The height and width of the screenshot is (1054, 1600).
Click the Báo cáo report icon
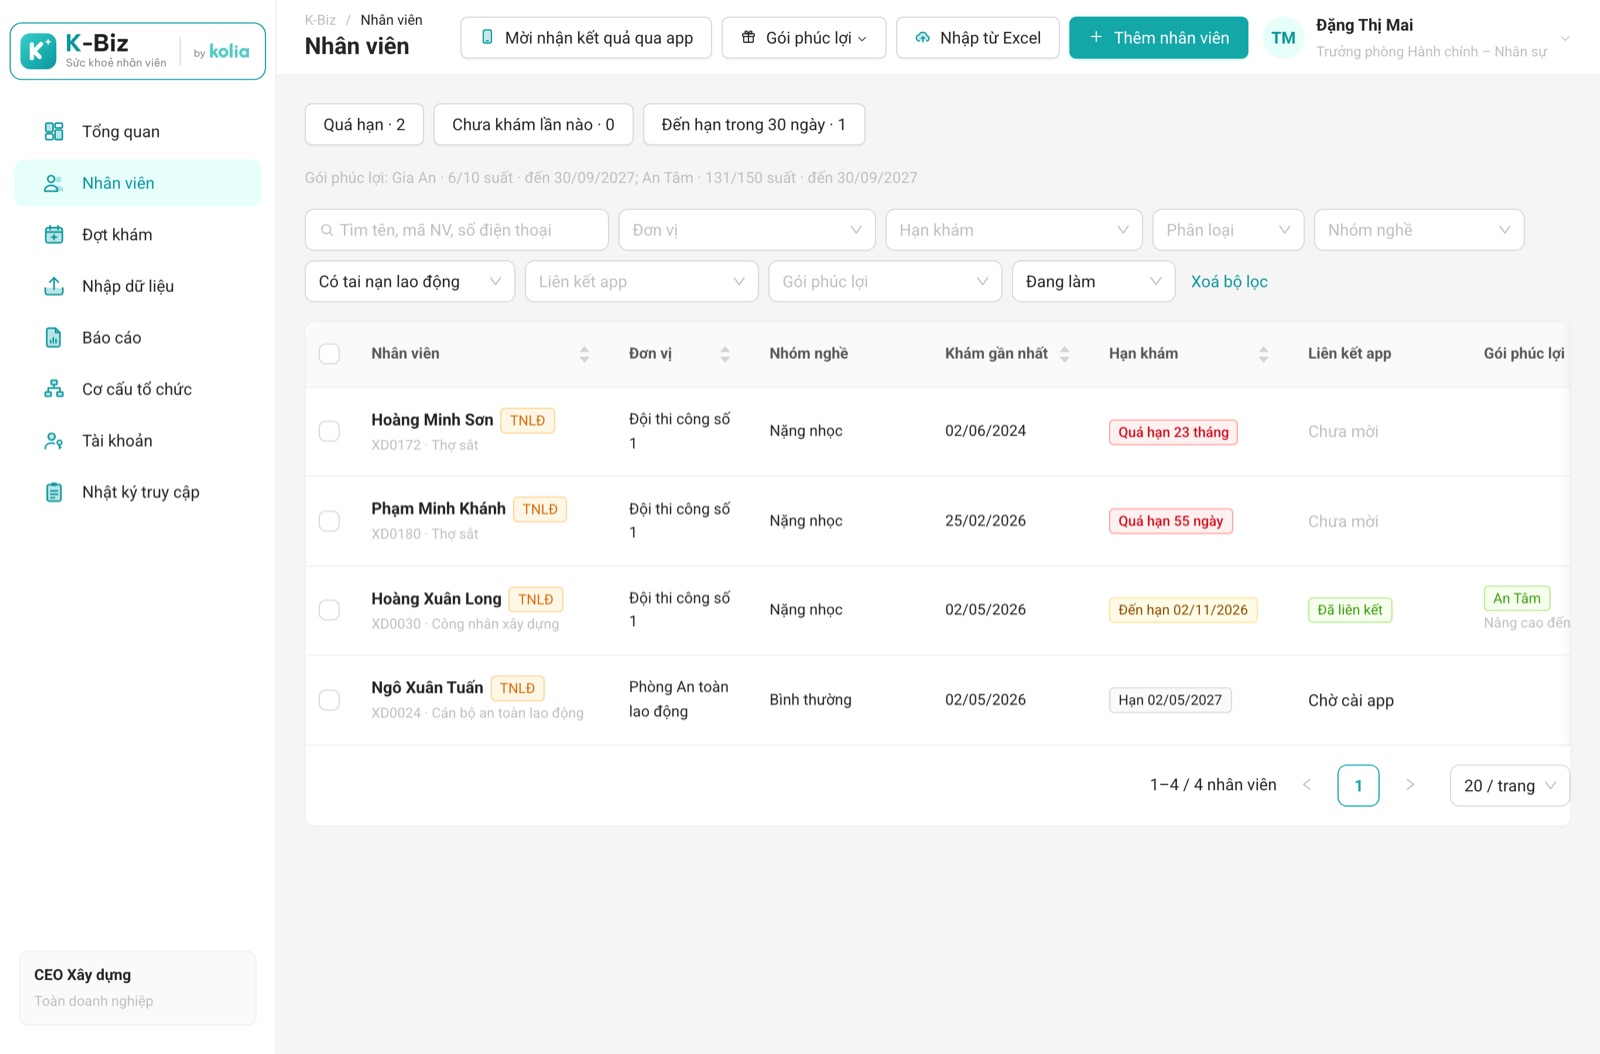tap(54, 337)
